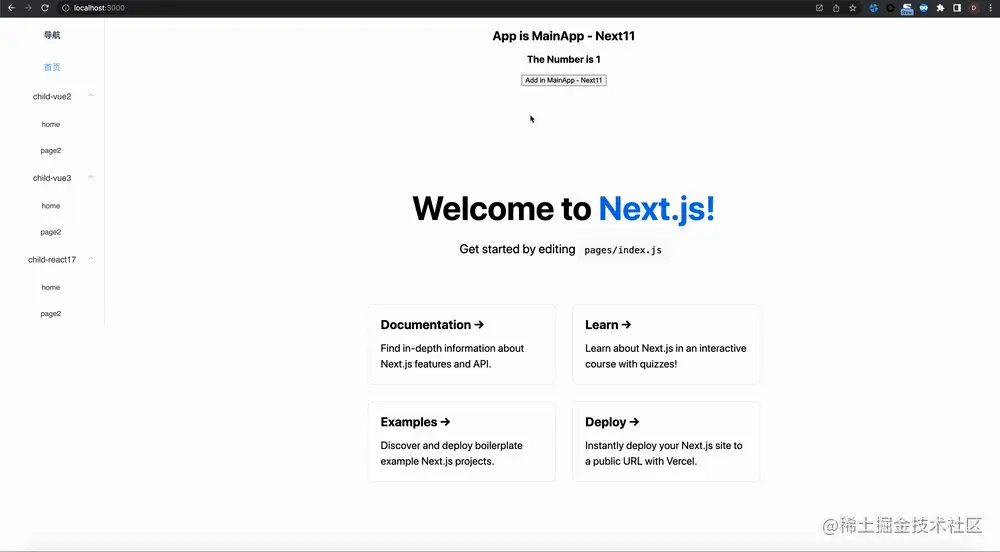This screenshot has height=552, width=1000.
Task: Open the Examples card
Action: 462,441
